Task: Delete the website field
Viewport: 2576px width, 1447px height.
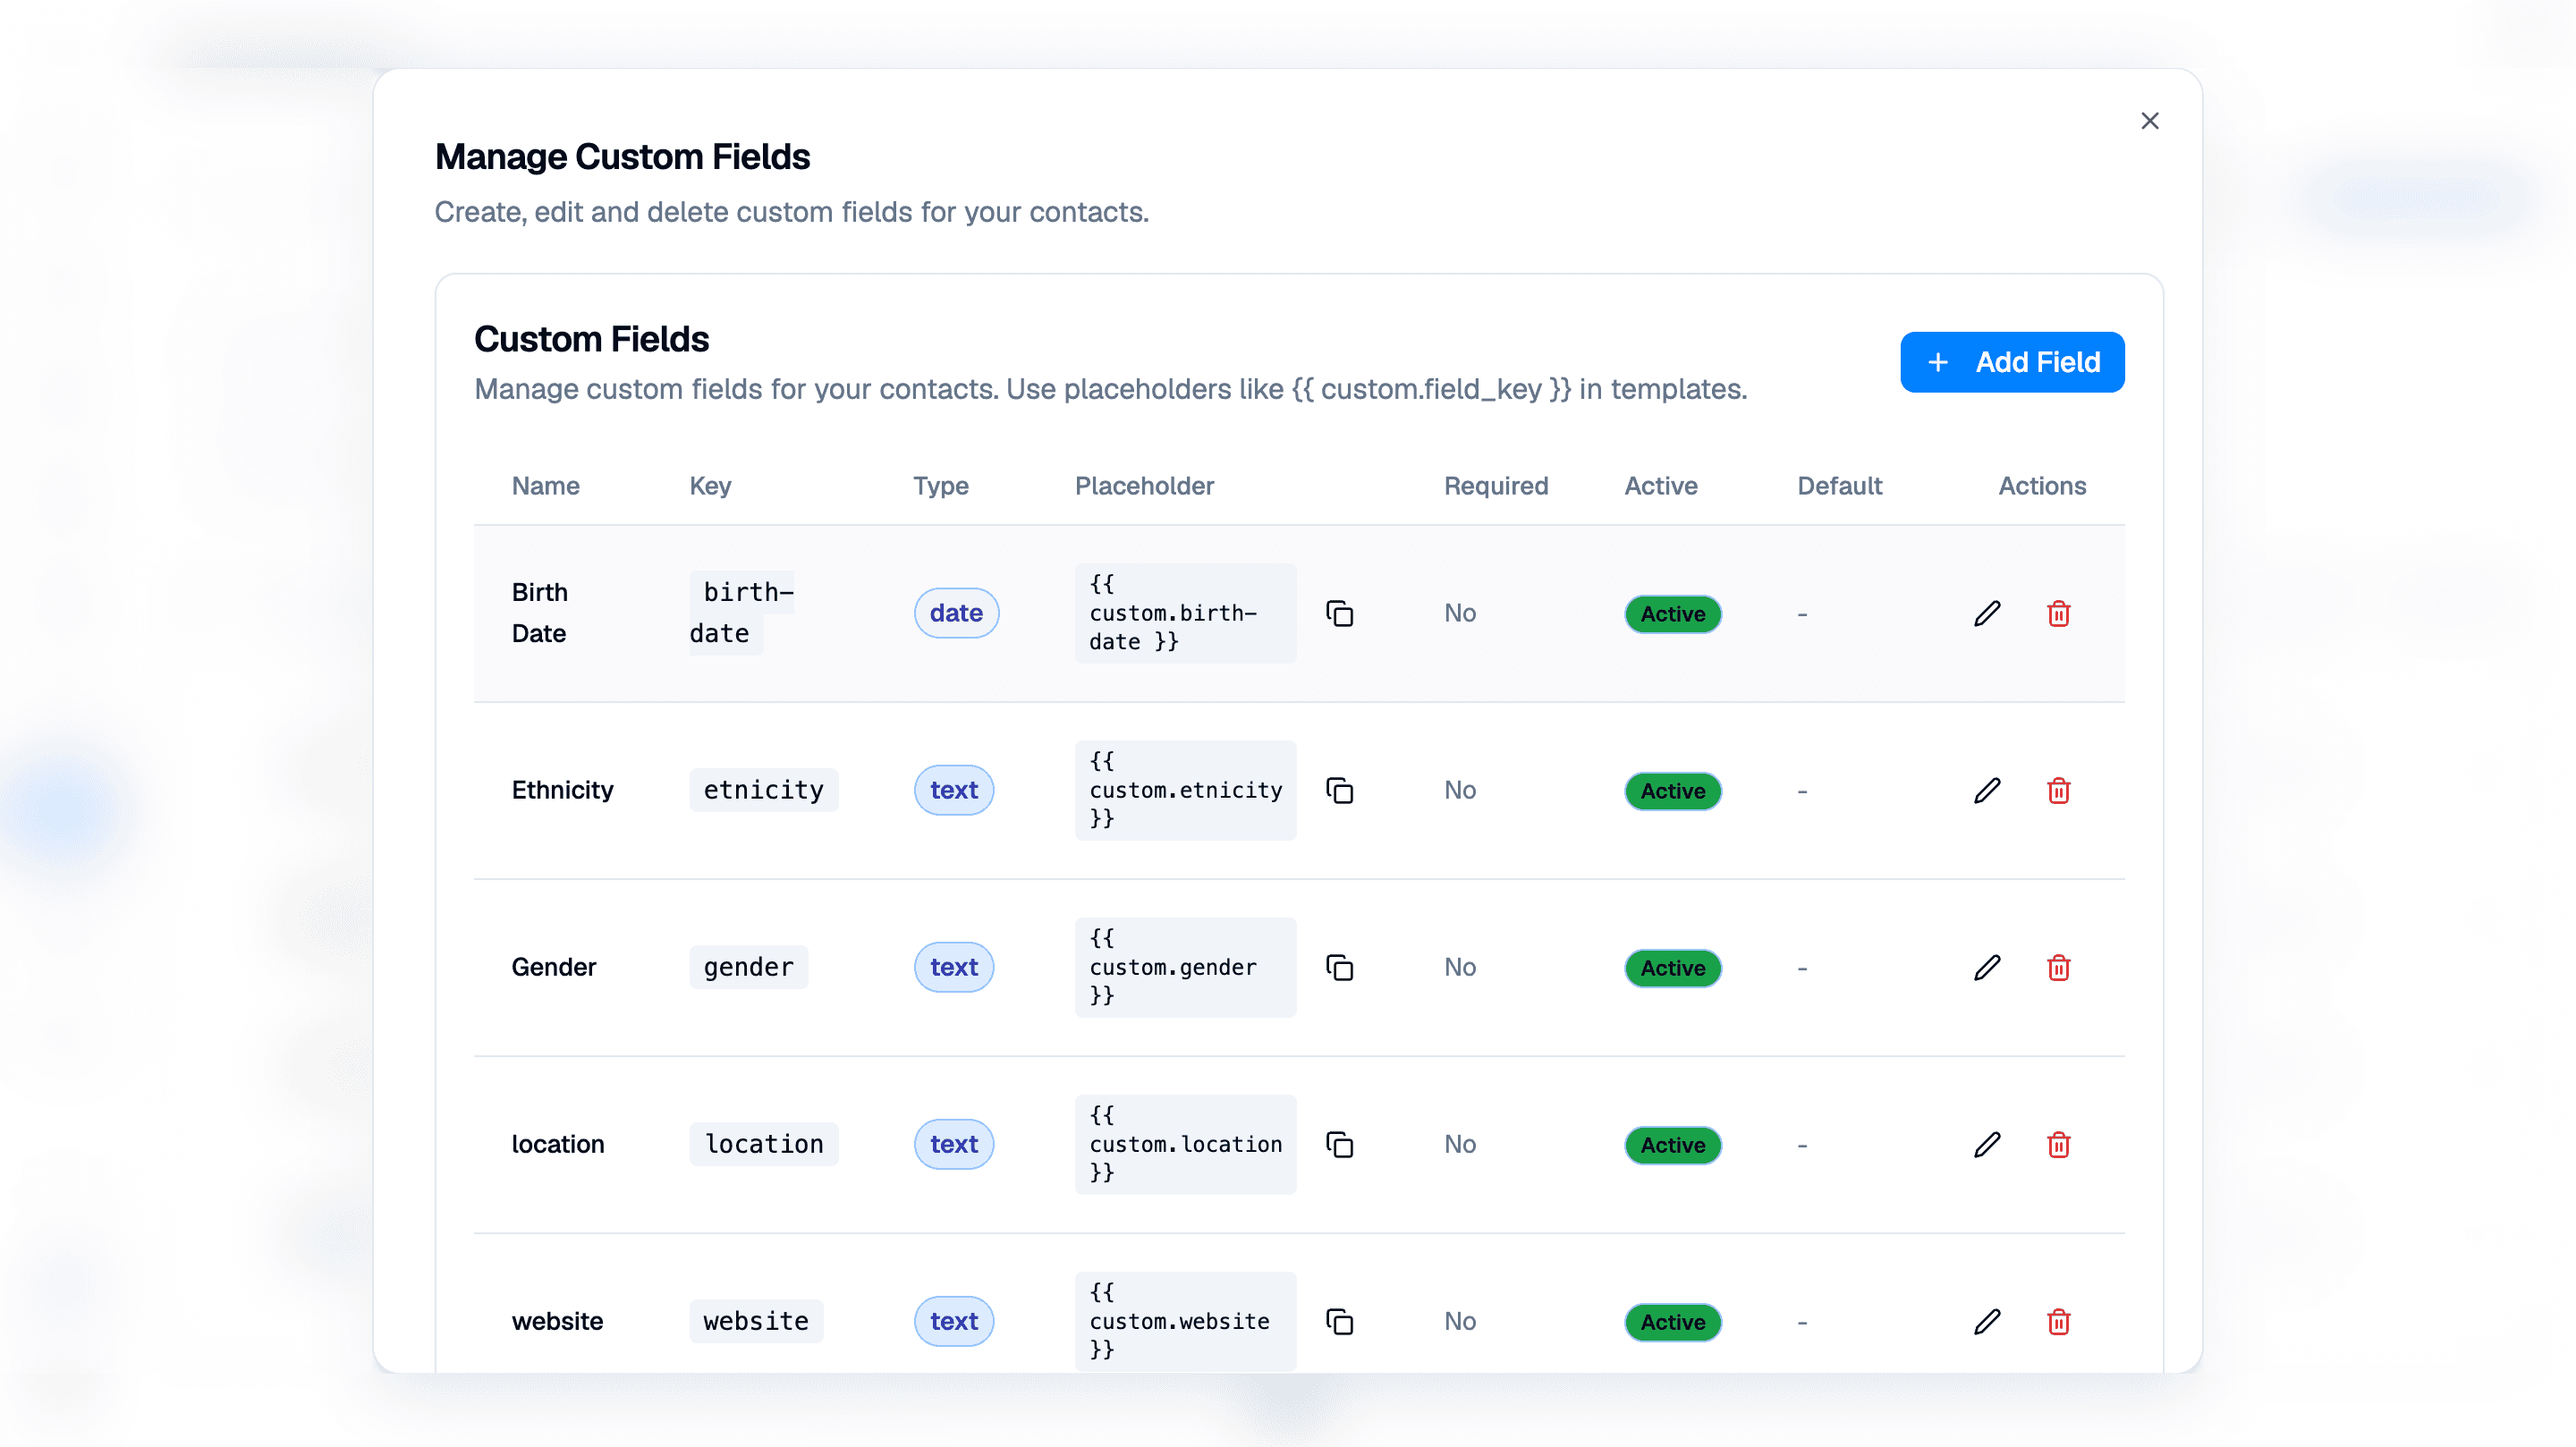Action: [x=2058, y=1321]
